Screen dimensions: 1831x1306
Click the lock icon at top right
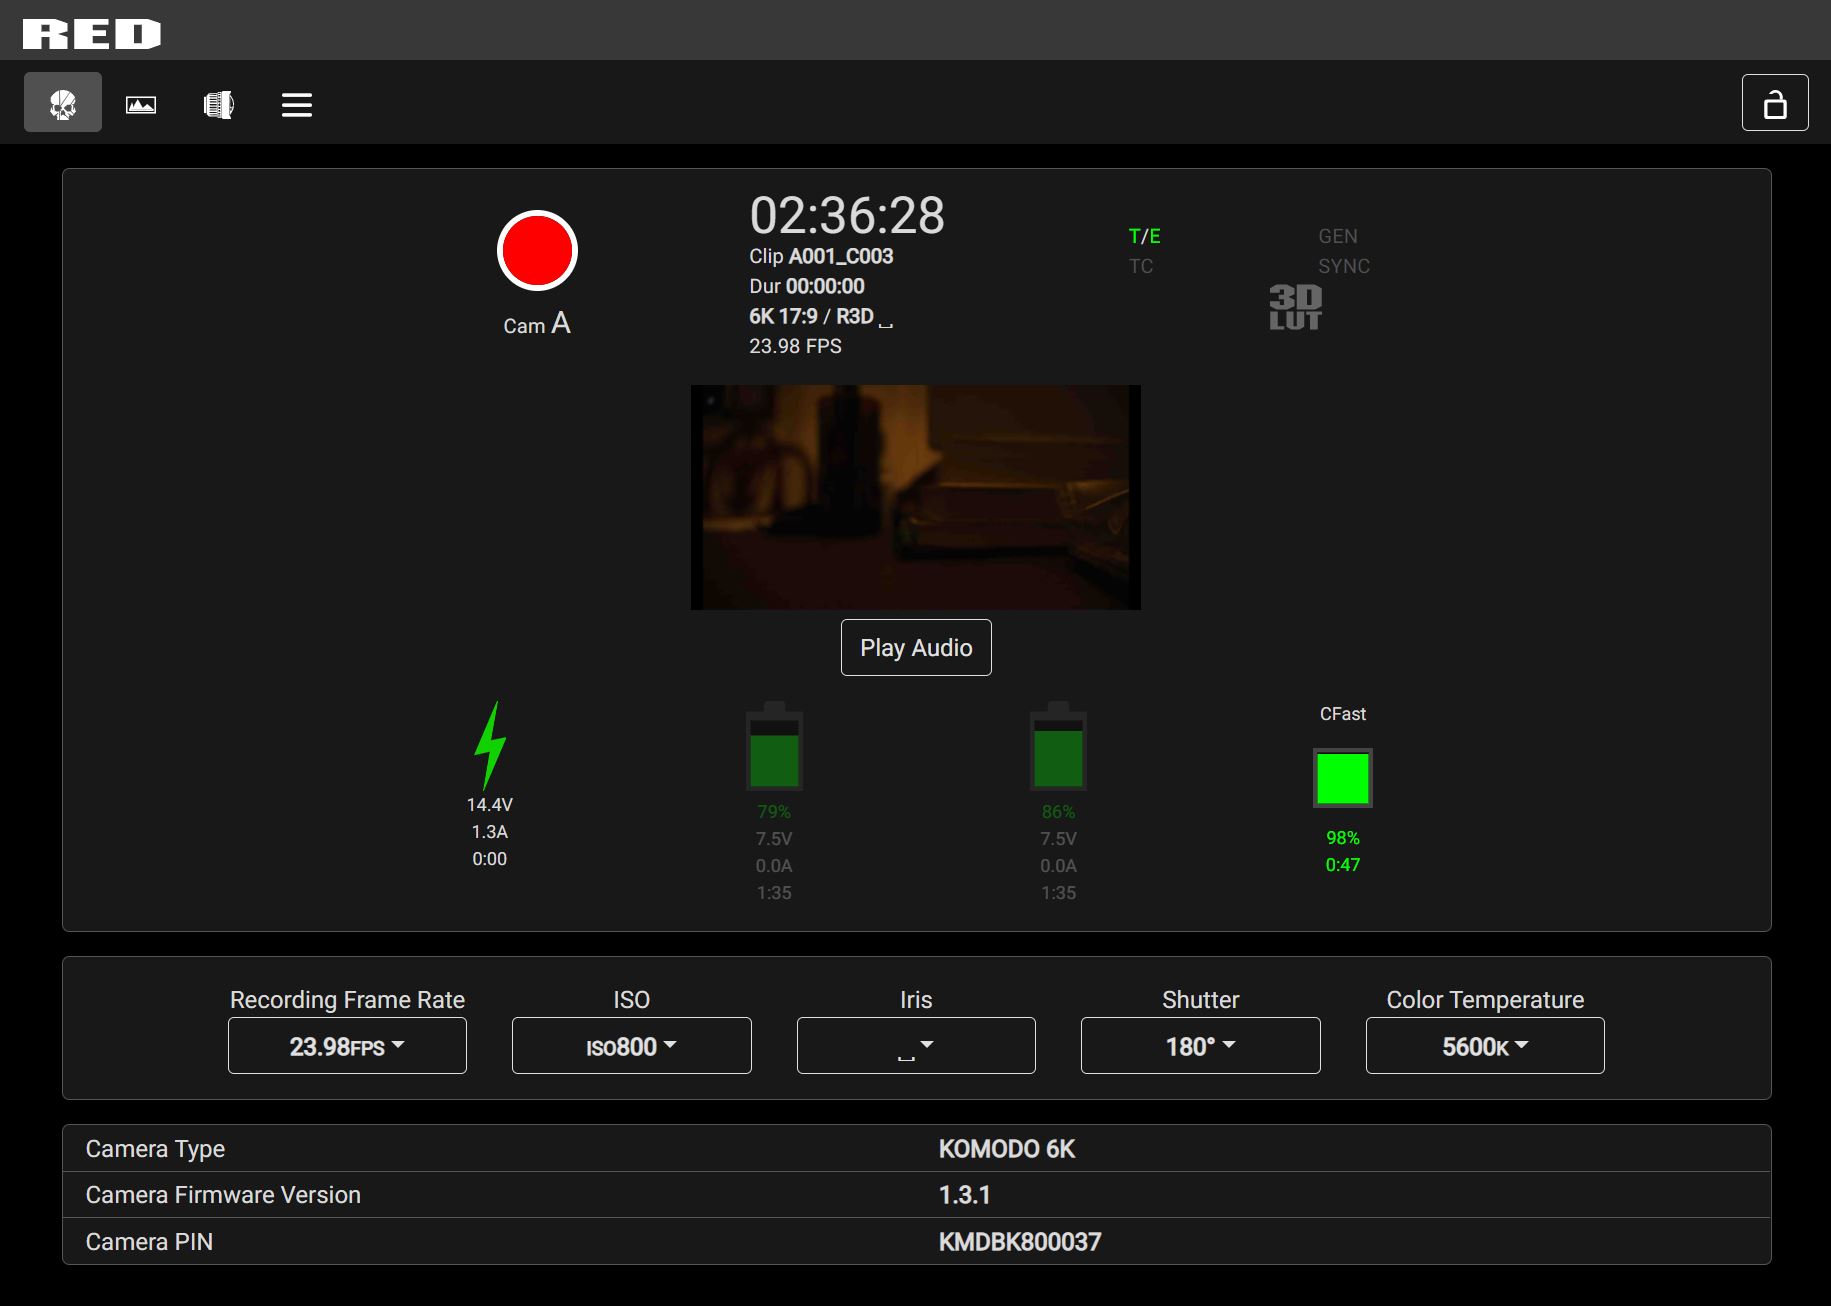[1774, 103]
